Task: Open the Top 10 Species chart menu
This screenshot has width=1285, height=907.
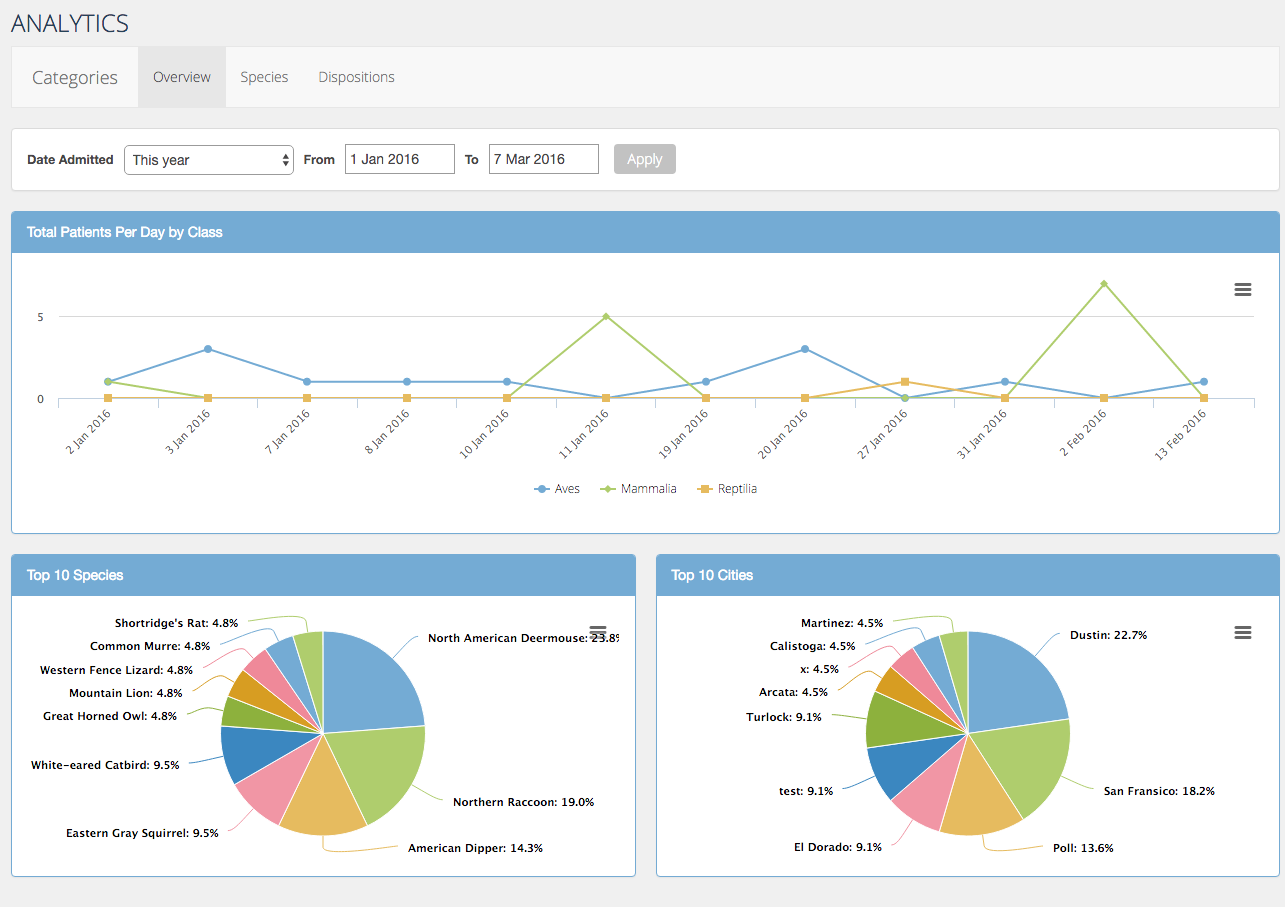Action: [598, 632]
